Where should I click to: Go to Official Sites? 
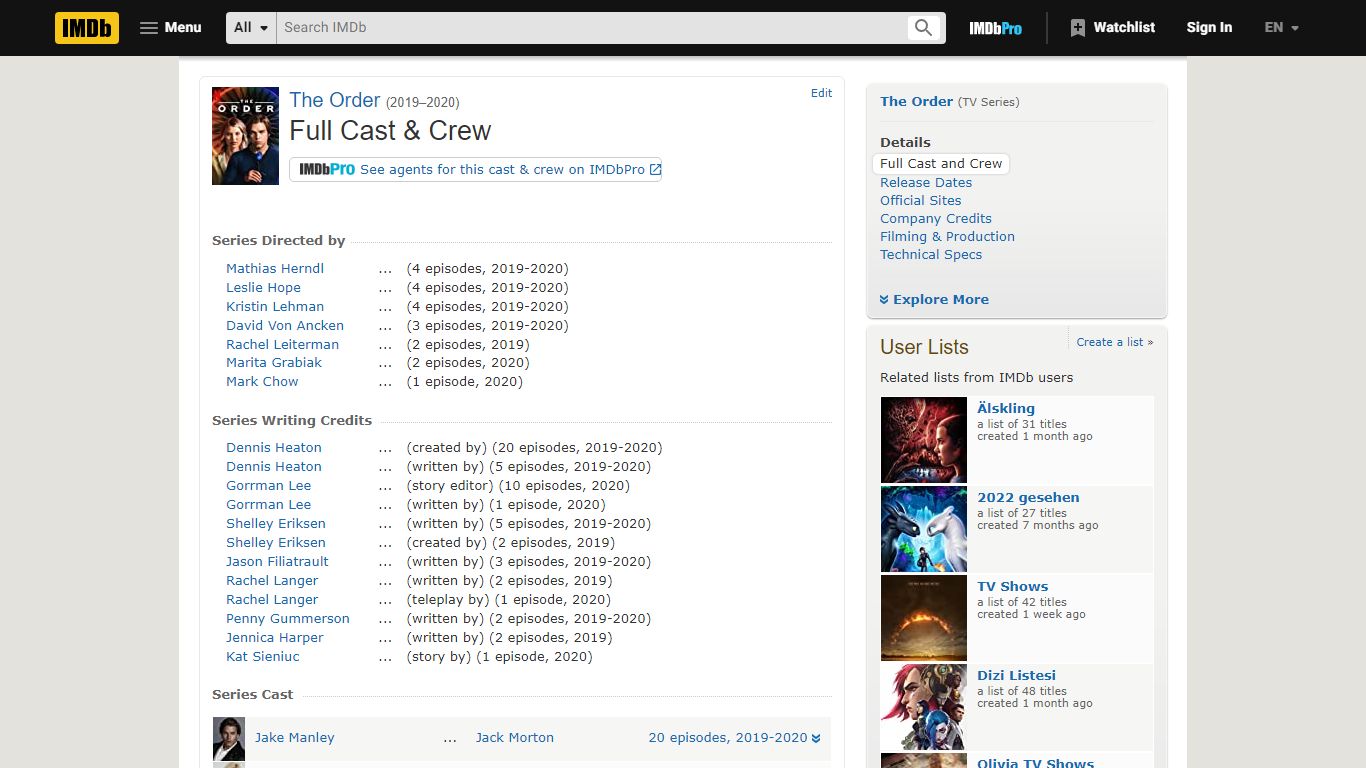[921, 201]
